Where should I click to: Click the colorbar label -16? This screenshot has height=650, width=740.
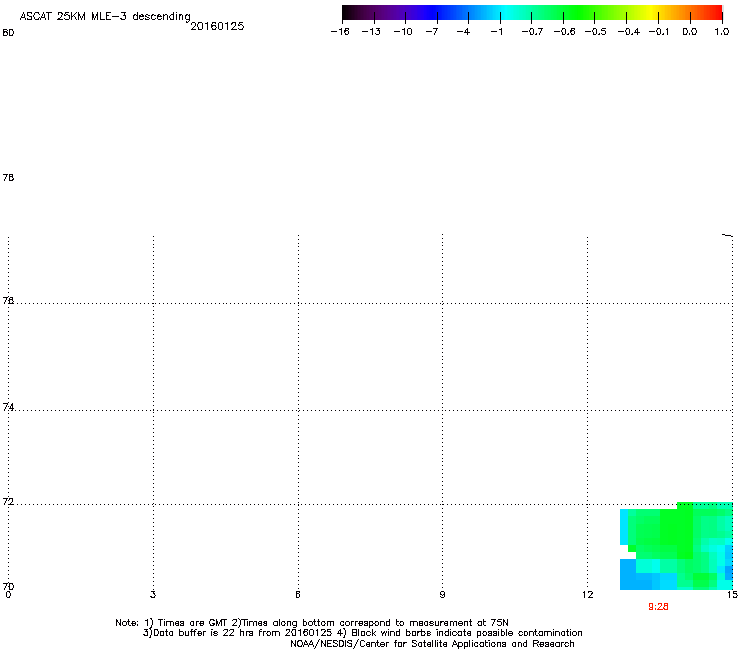(x=340, y=32)
